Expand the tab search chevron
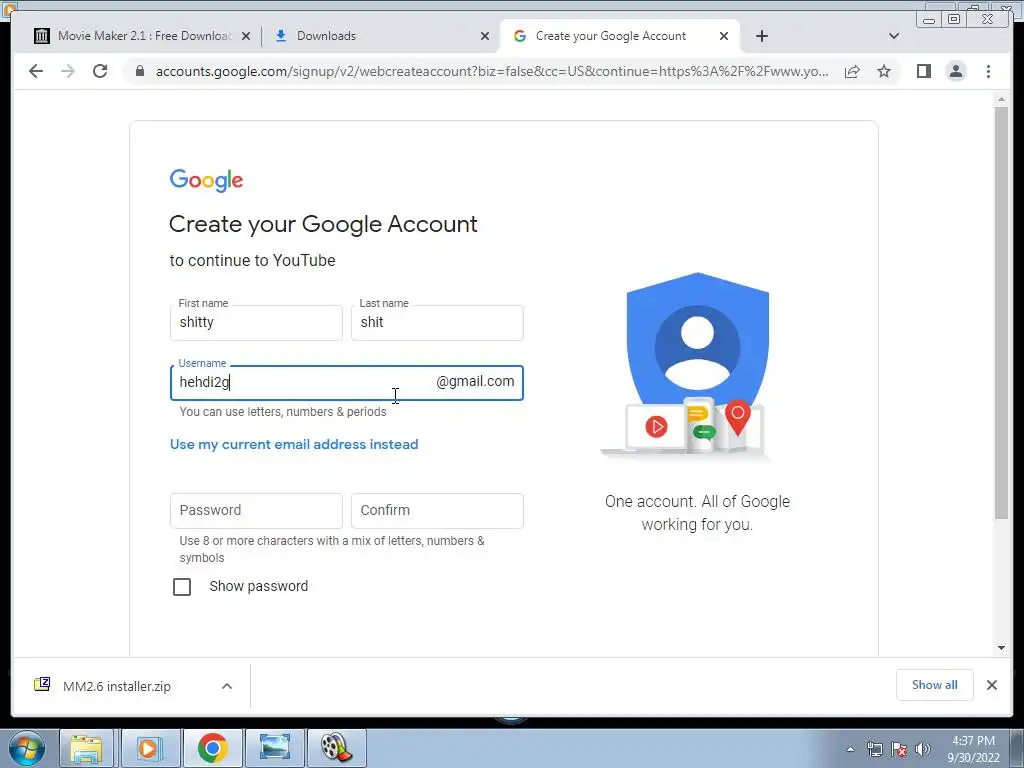Viewport: 1024px width, 768px height. tap(894, 36)
